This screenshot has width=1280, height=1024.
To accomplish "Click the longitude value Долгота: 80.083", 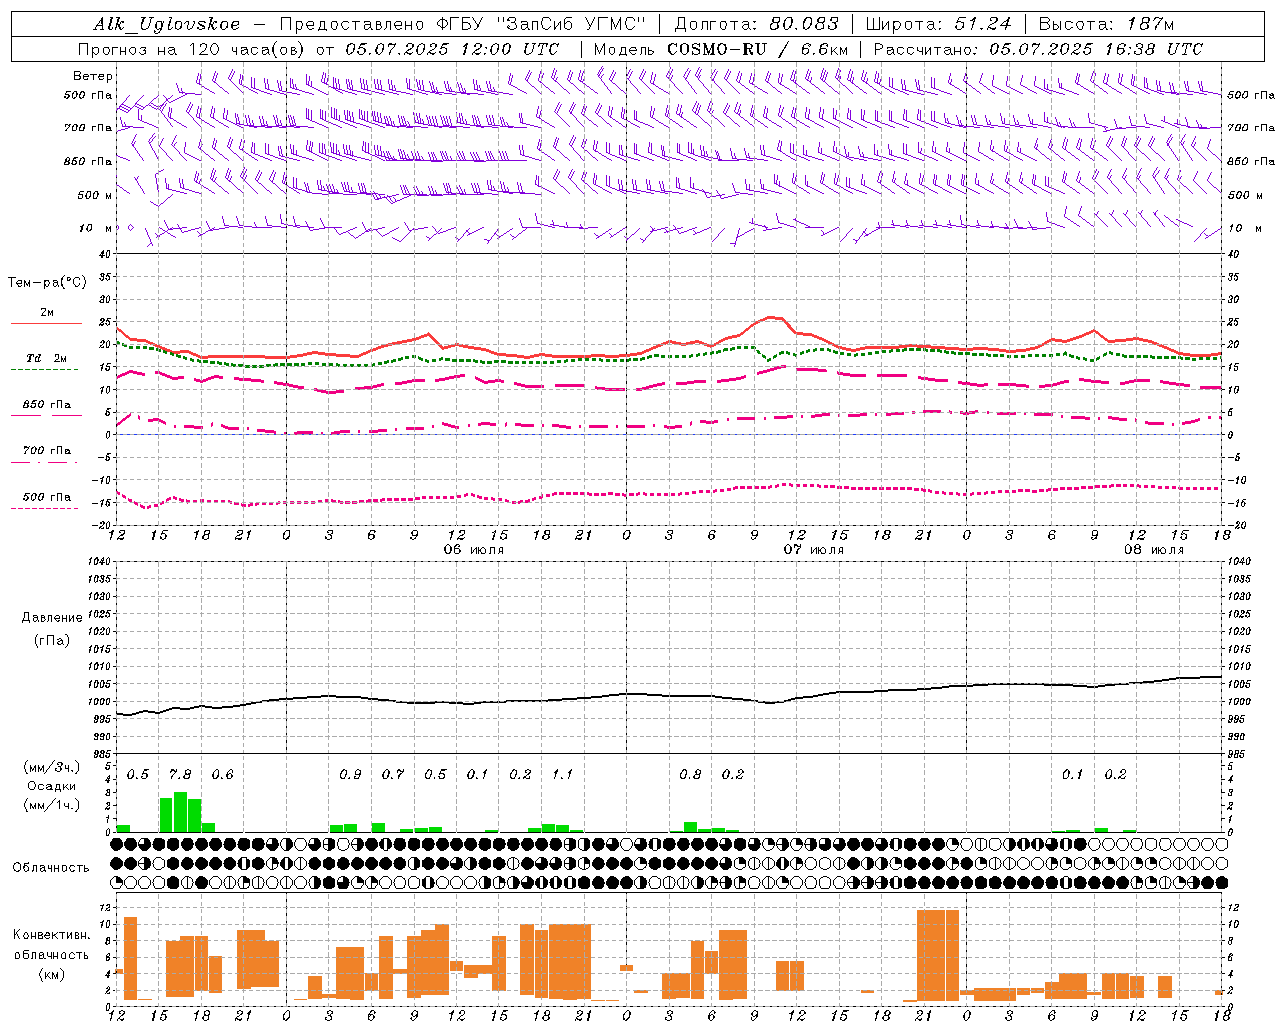I will coord(757,25).
